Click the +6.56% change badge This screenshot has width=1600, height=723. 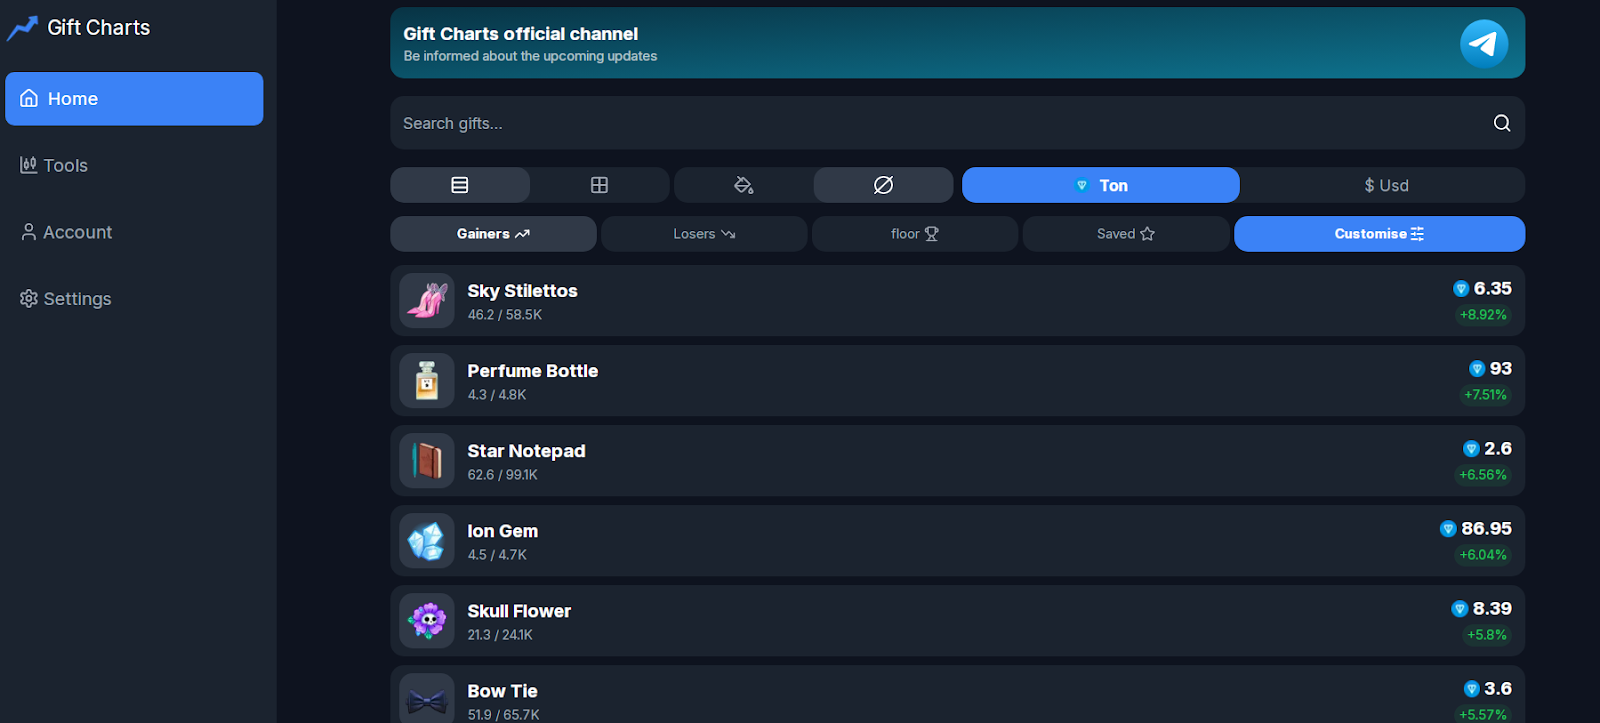point(1483,475)
